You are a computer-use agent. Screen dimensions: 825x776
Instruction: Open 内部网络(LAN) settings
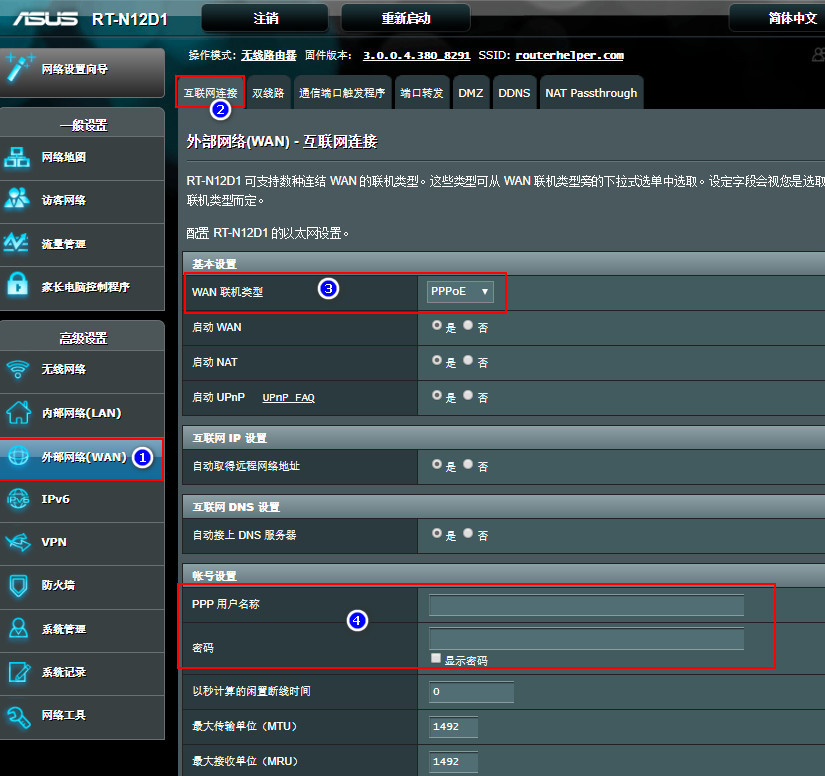pyautogui.click(x=72, y=414)
